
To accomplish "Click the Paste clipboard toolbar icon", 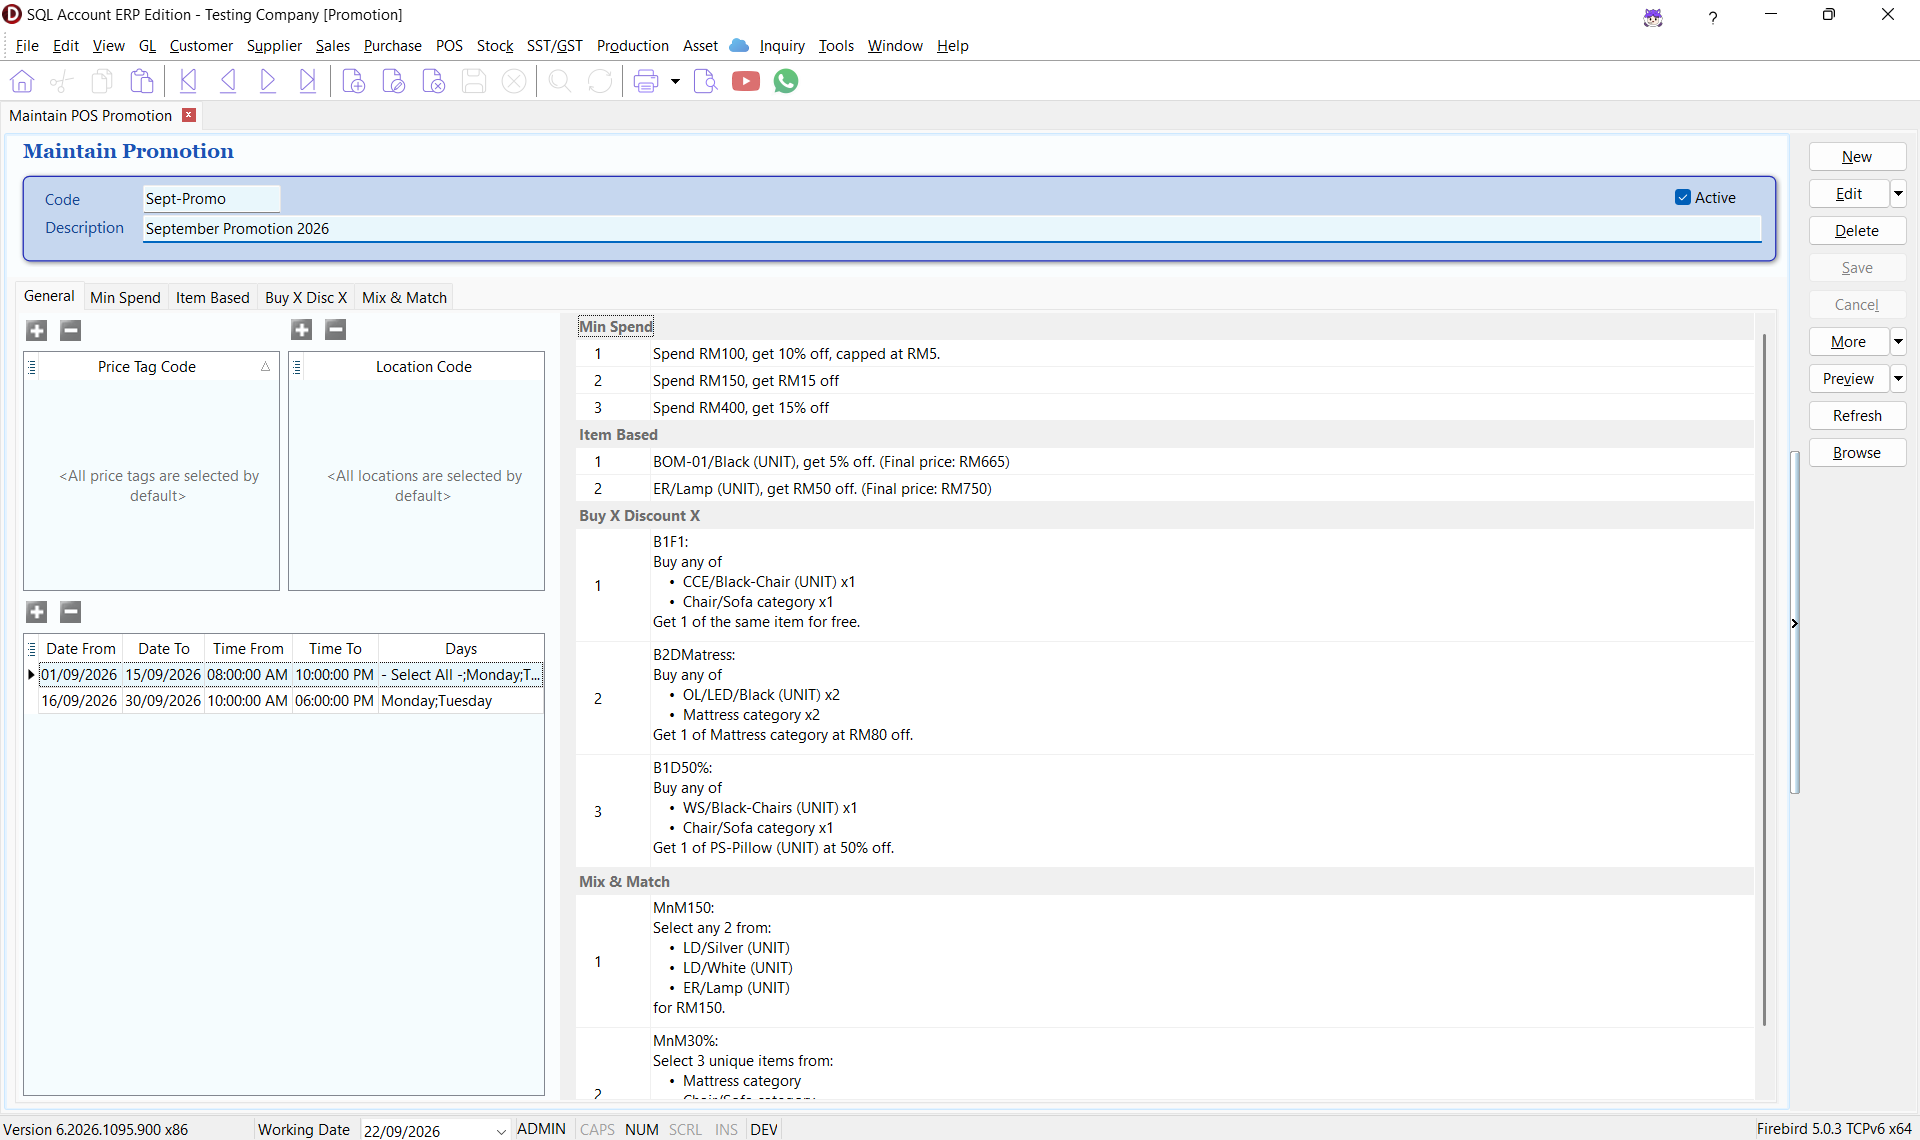I will 142,81.
